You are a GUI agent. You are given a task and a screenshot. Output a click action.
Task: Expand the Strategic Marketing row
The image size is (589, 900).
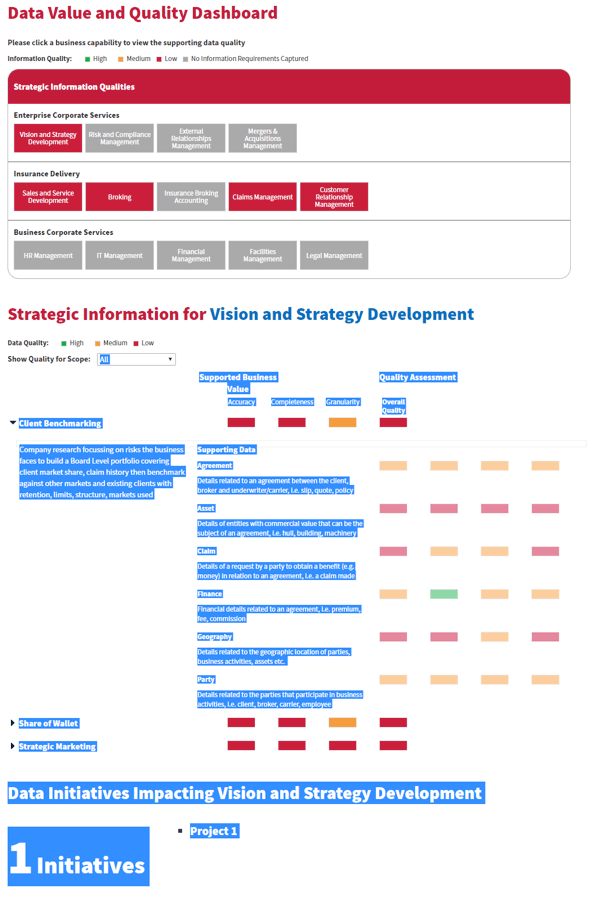click(13, 746)
